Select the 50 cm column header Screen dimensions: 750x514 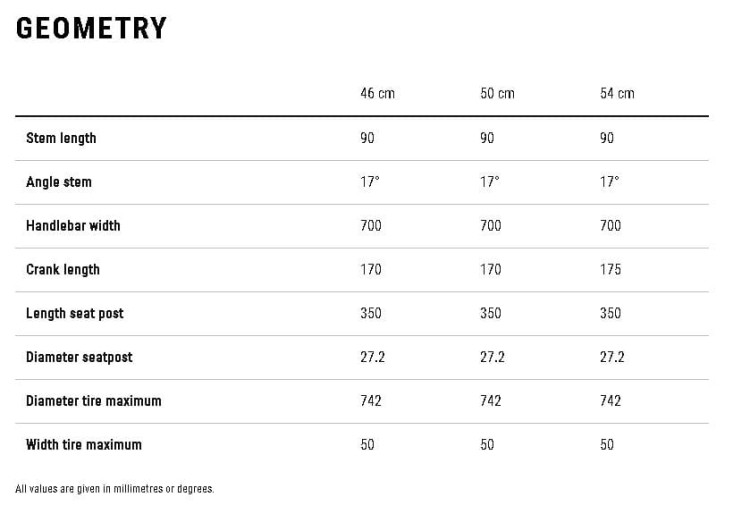497,93
